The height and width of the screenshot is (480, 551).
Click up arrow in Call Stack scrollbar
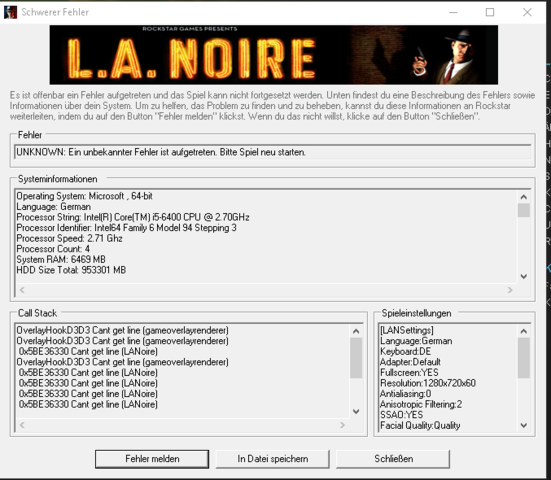pyautogui.click(x=356, y=331)
